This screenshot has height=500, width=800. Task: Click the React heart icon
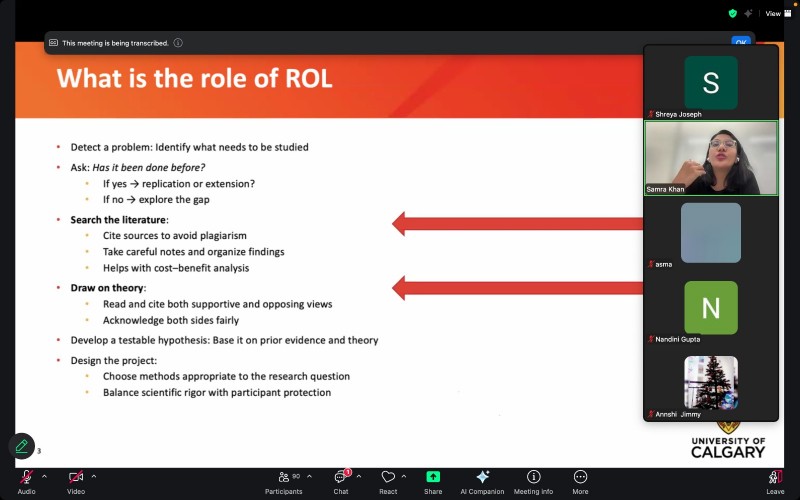(x=388, y=479)
